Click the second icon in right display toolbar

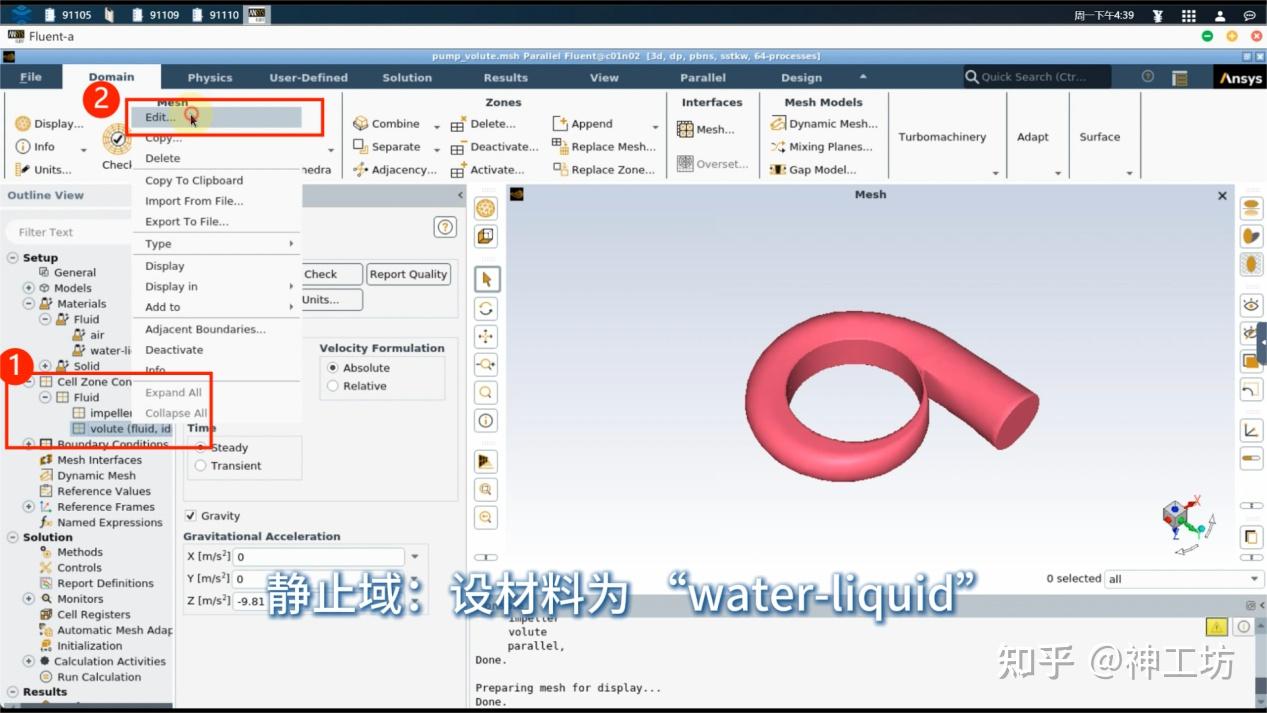tap(1251, 236)
